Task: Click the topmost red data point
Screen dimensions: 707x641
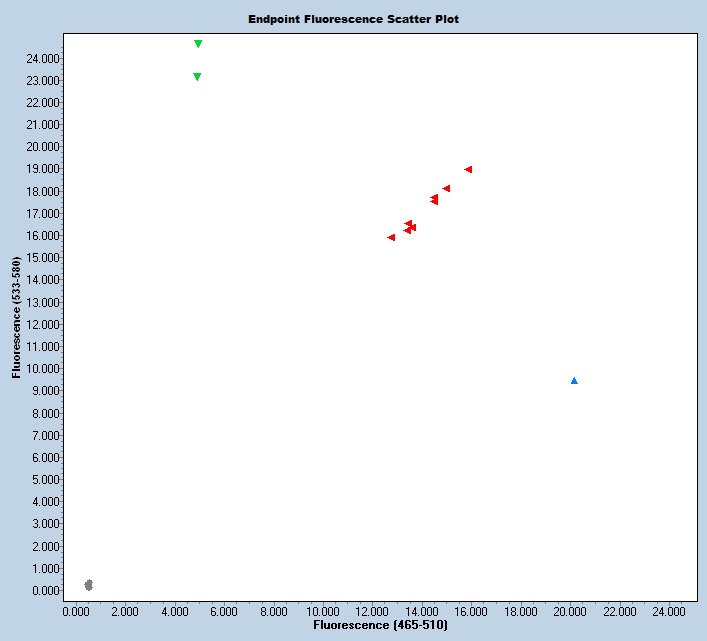Action: pos(468,169)
